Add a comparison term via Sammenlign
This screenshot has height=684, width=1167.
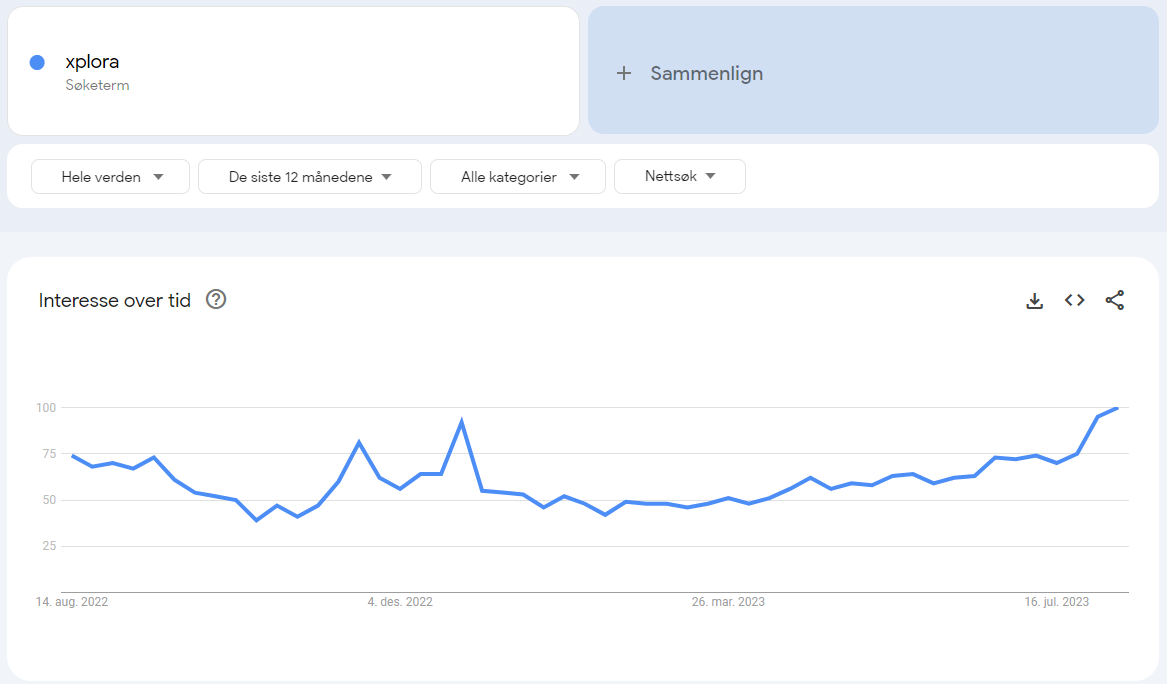click(x=873, y=71)
